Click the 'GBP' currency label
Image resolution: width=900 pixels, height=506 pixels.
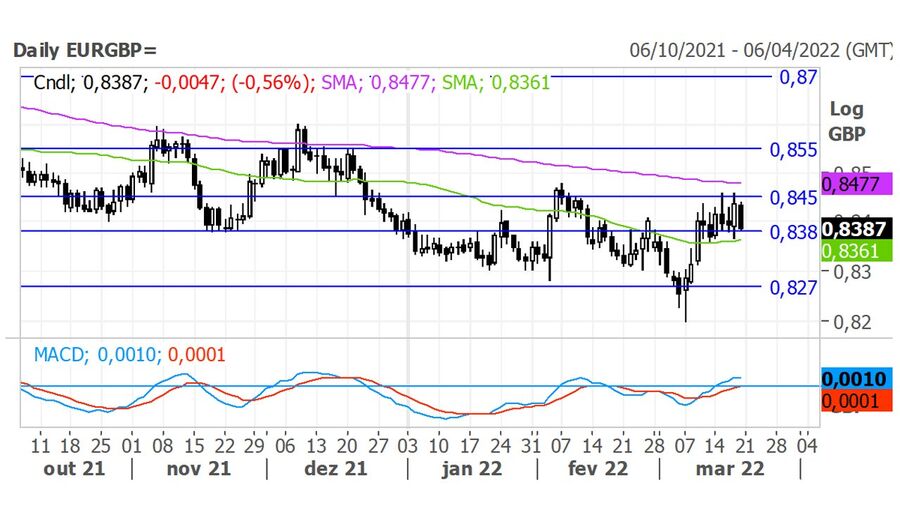click(x=847, y=134)
